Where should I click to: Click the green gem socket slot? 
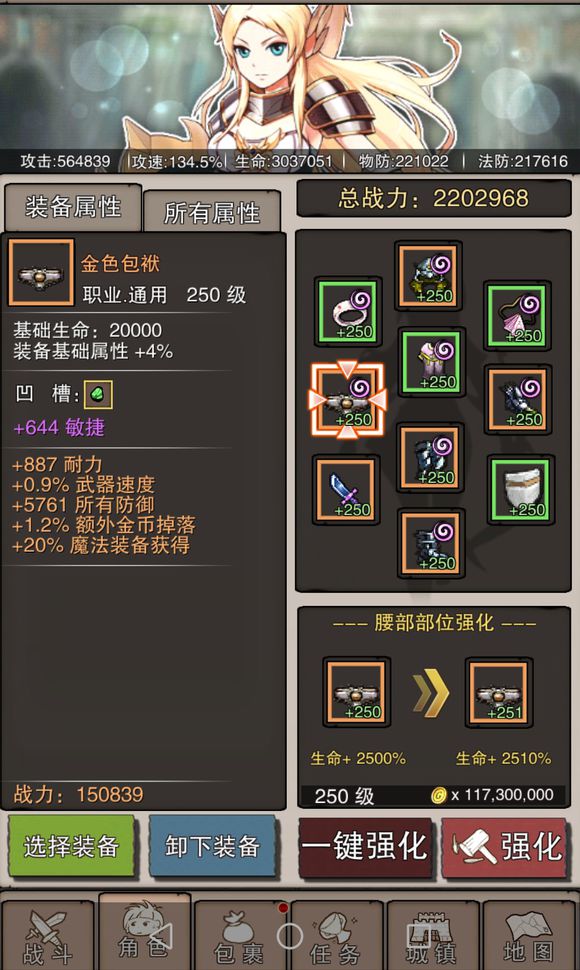click(98, 395)
